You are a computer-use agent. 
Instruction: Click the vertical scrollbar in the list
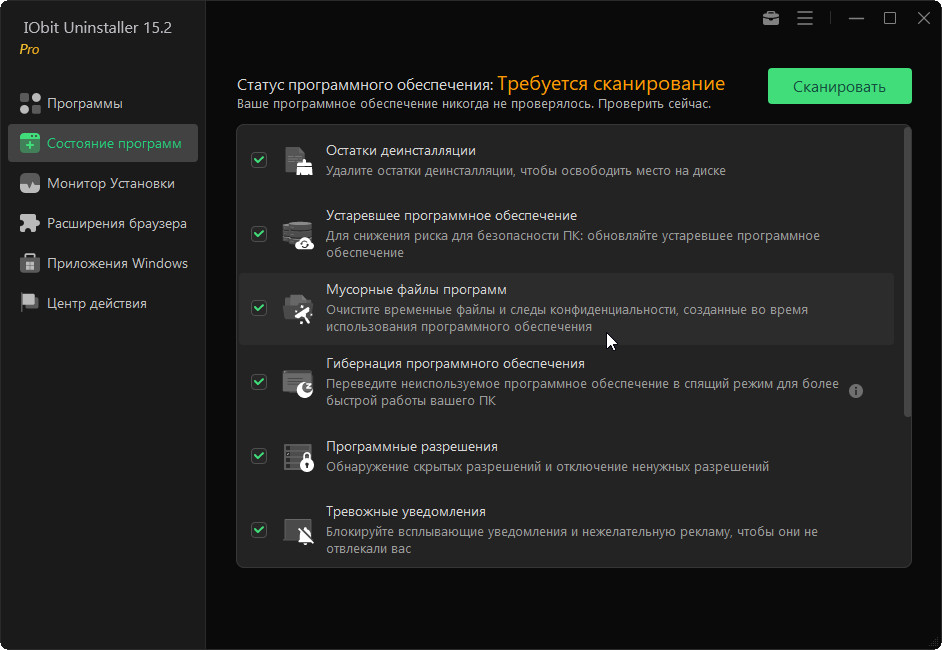[907, 272]
